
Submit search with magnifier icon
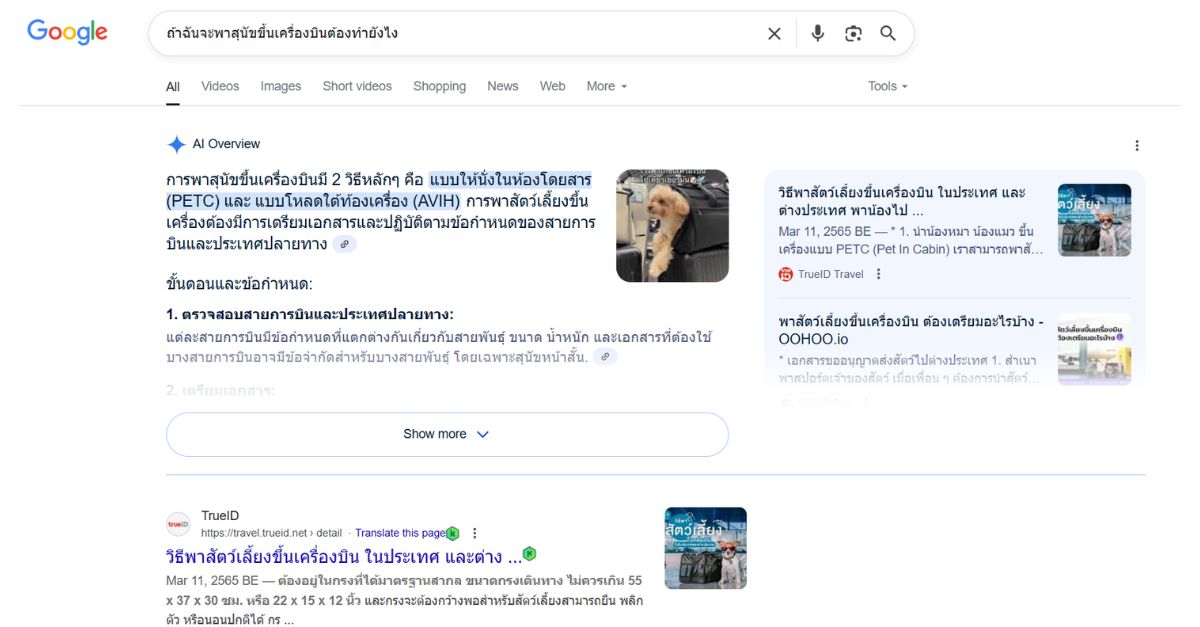pyautogui.click(x=888, y=33)
